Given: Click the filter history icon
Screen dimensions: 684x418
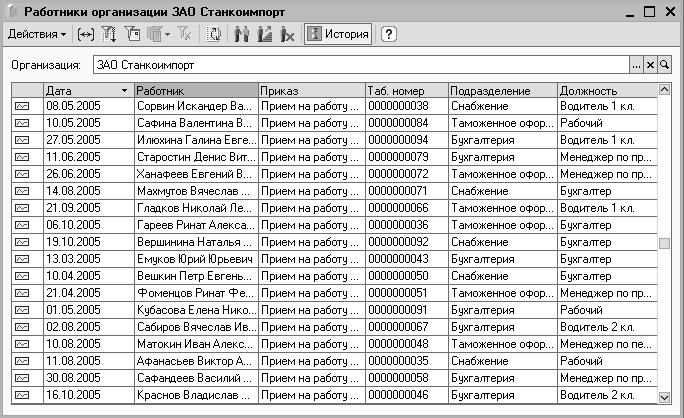Looking at the screenshot, I should [155, 34].
